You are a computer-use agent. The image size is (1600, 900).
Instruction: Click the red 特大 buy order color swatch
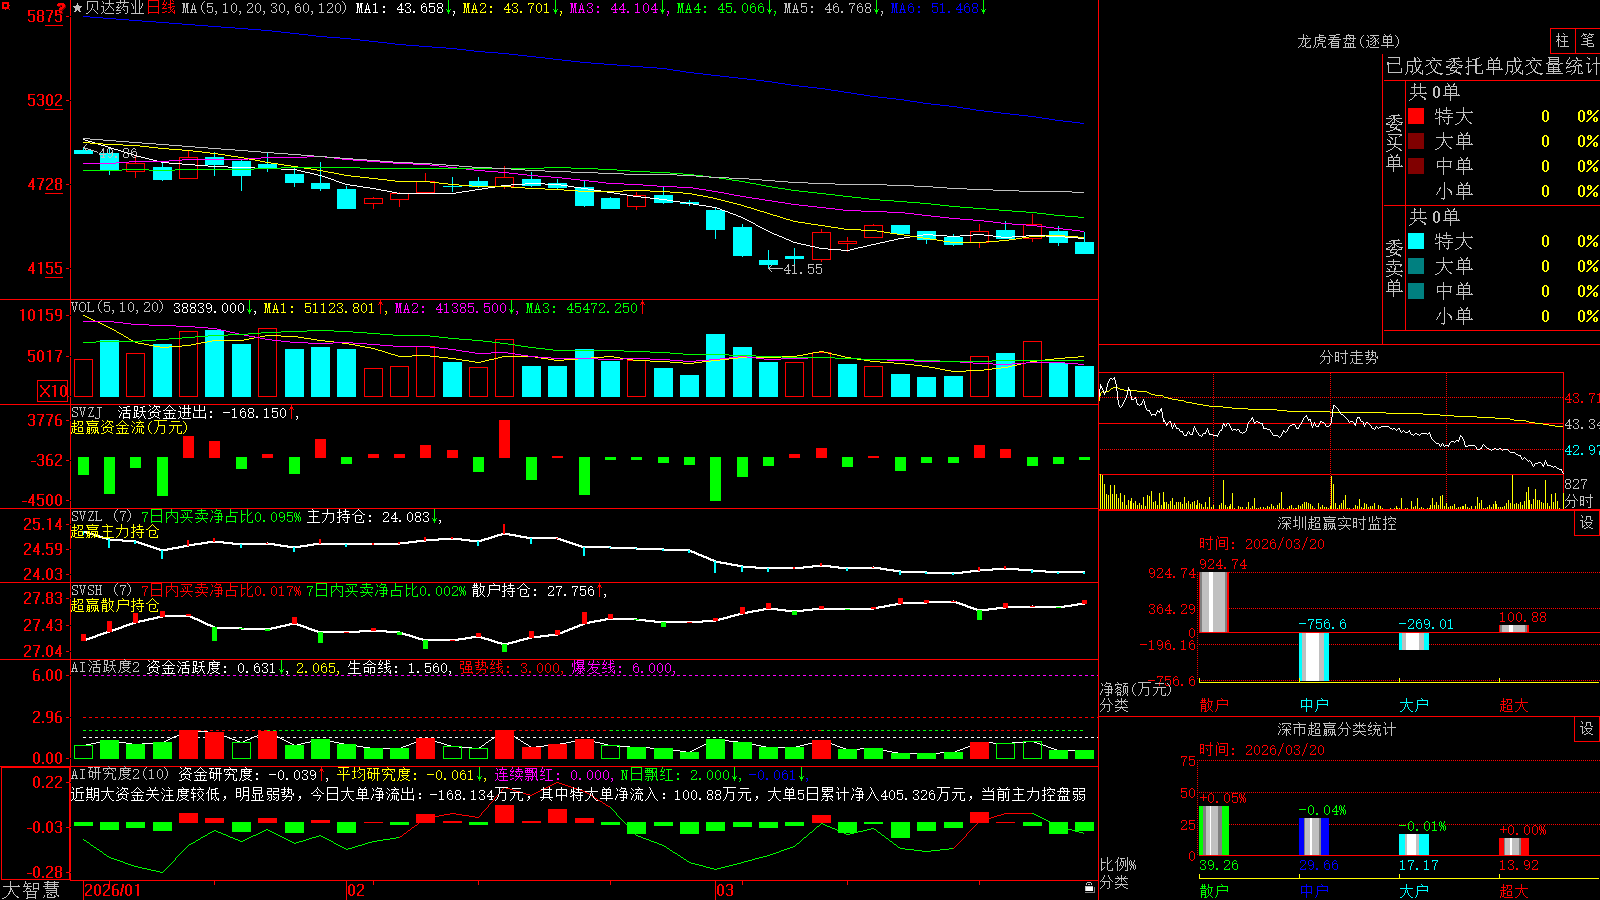pyautogui.click(x=1416, y=116)
